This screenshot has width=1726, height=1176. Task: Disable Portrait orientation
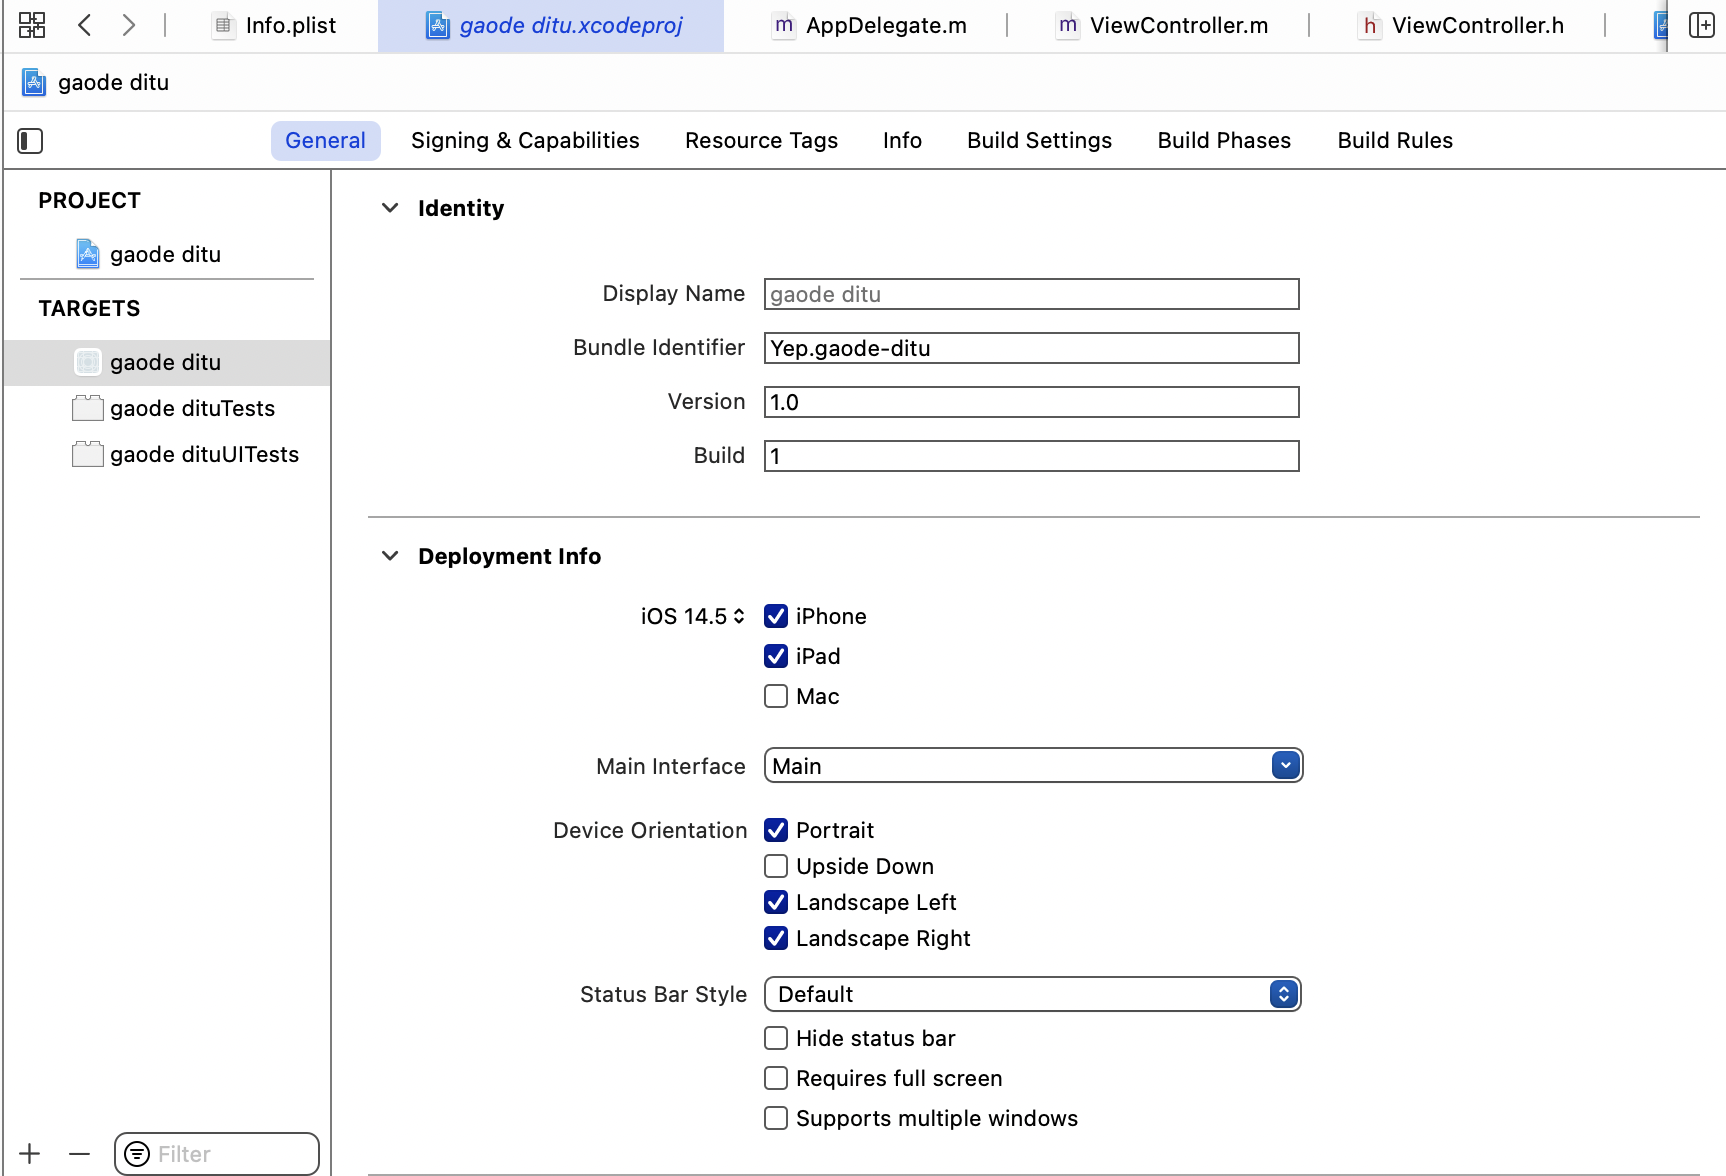[776, 830]
